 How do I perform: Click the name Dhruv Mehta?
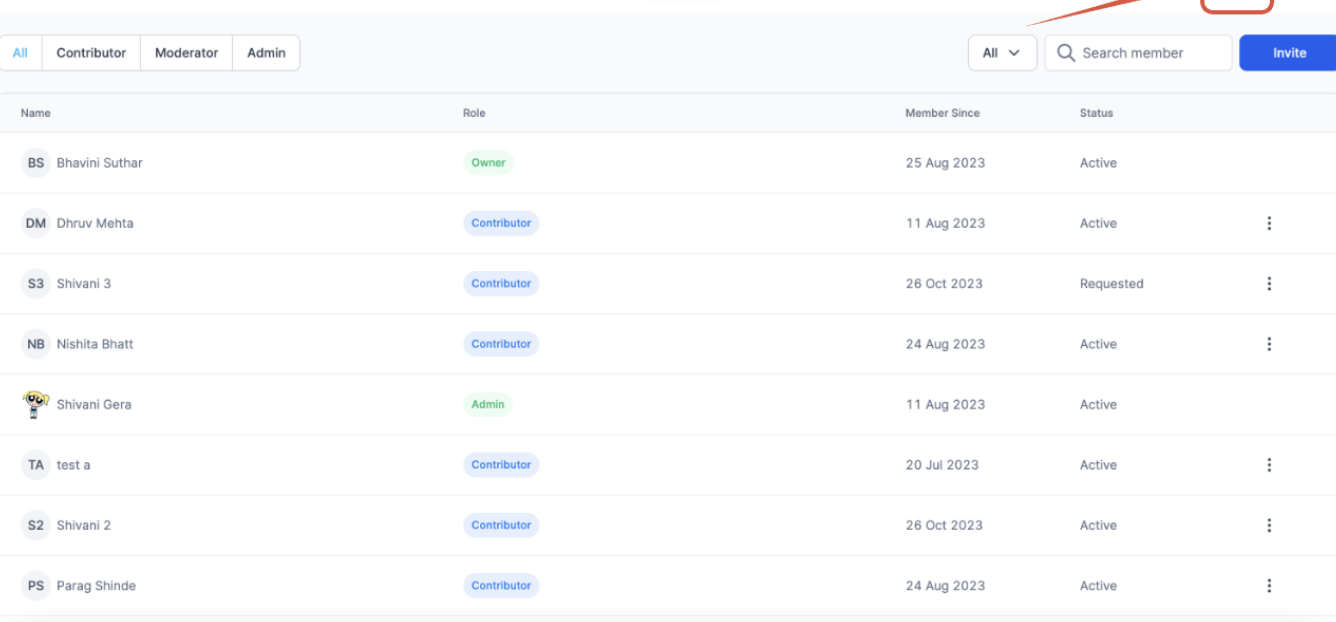pos(95,223)
